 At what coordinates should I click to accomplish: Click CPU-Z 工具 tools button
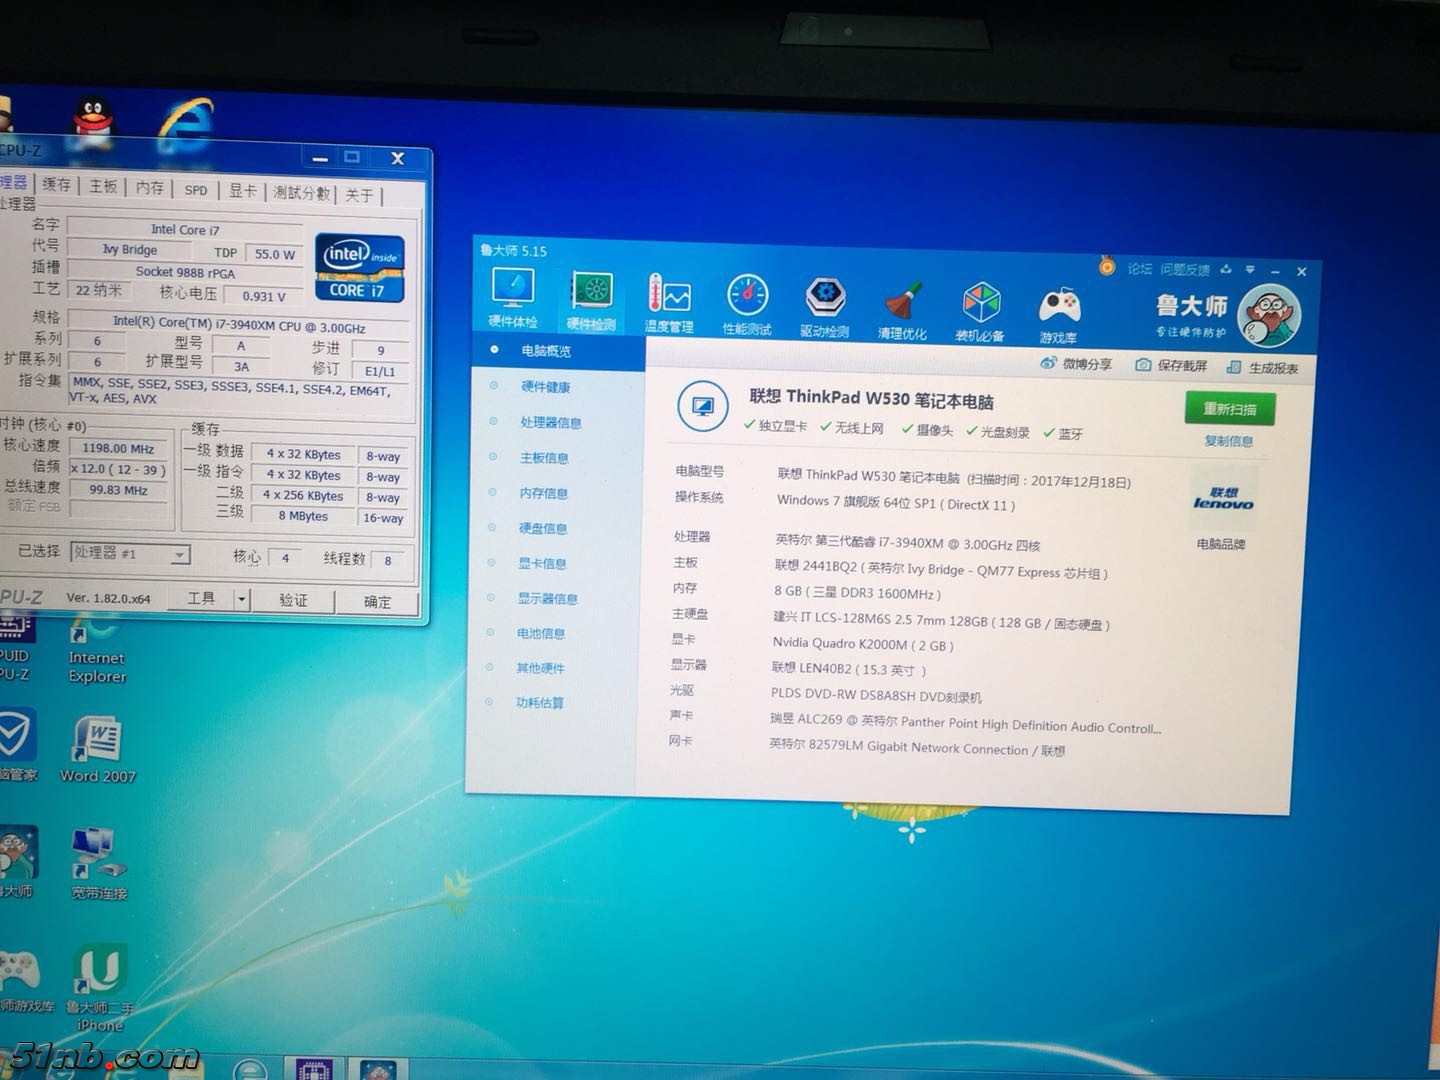pos(201,598)
